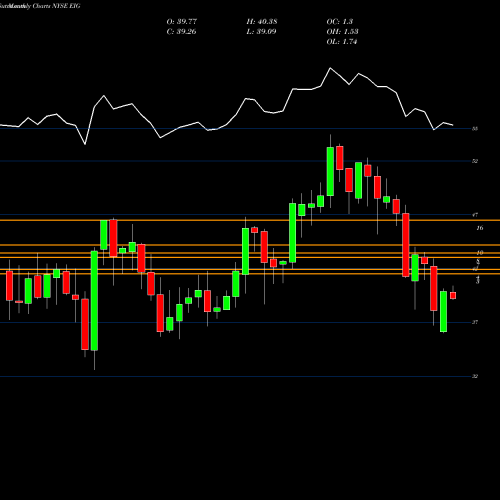The image size is (500, 500).
Task: Click the 'C: 39.26' close price value
Action: click(x=181, y=32)
